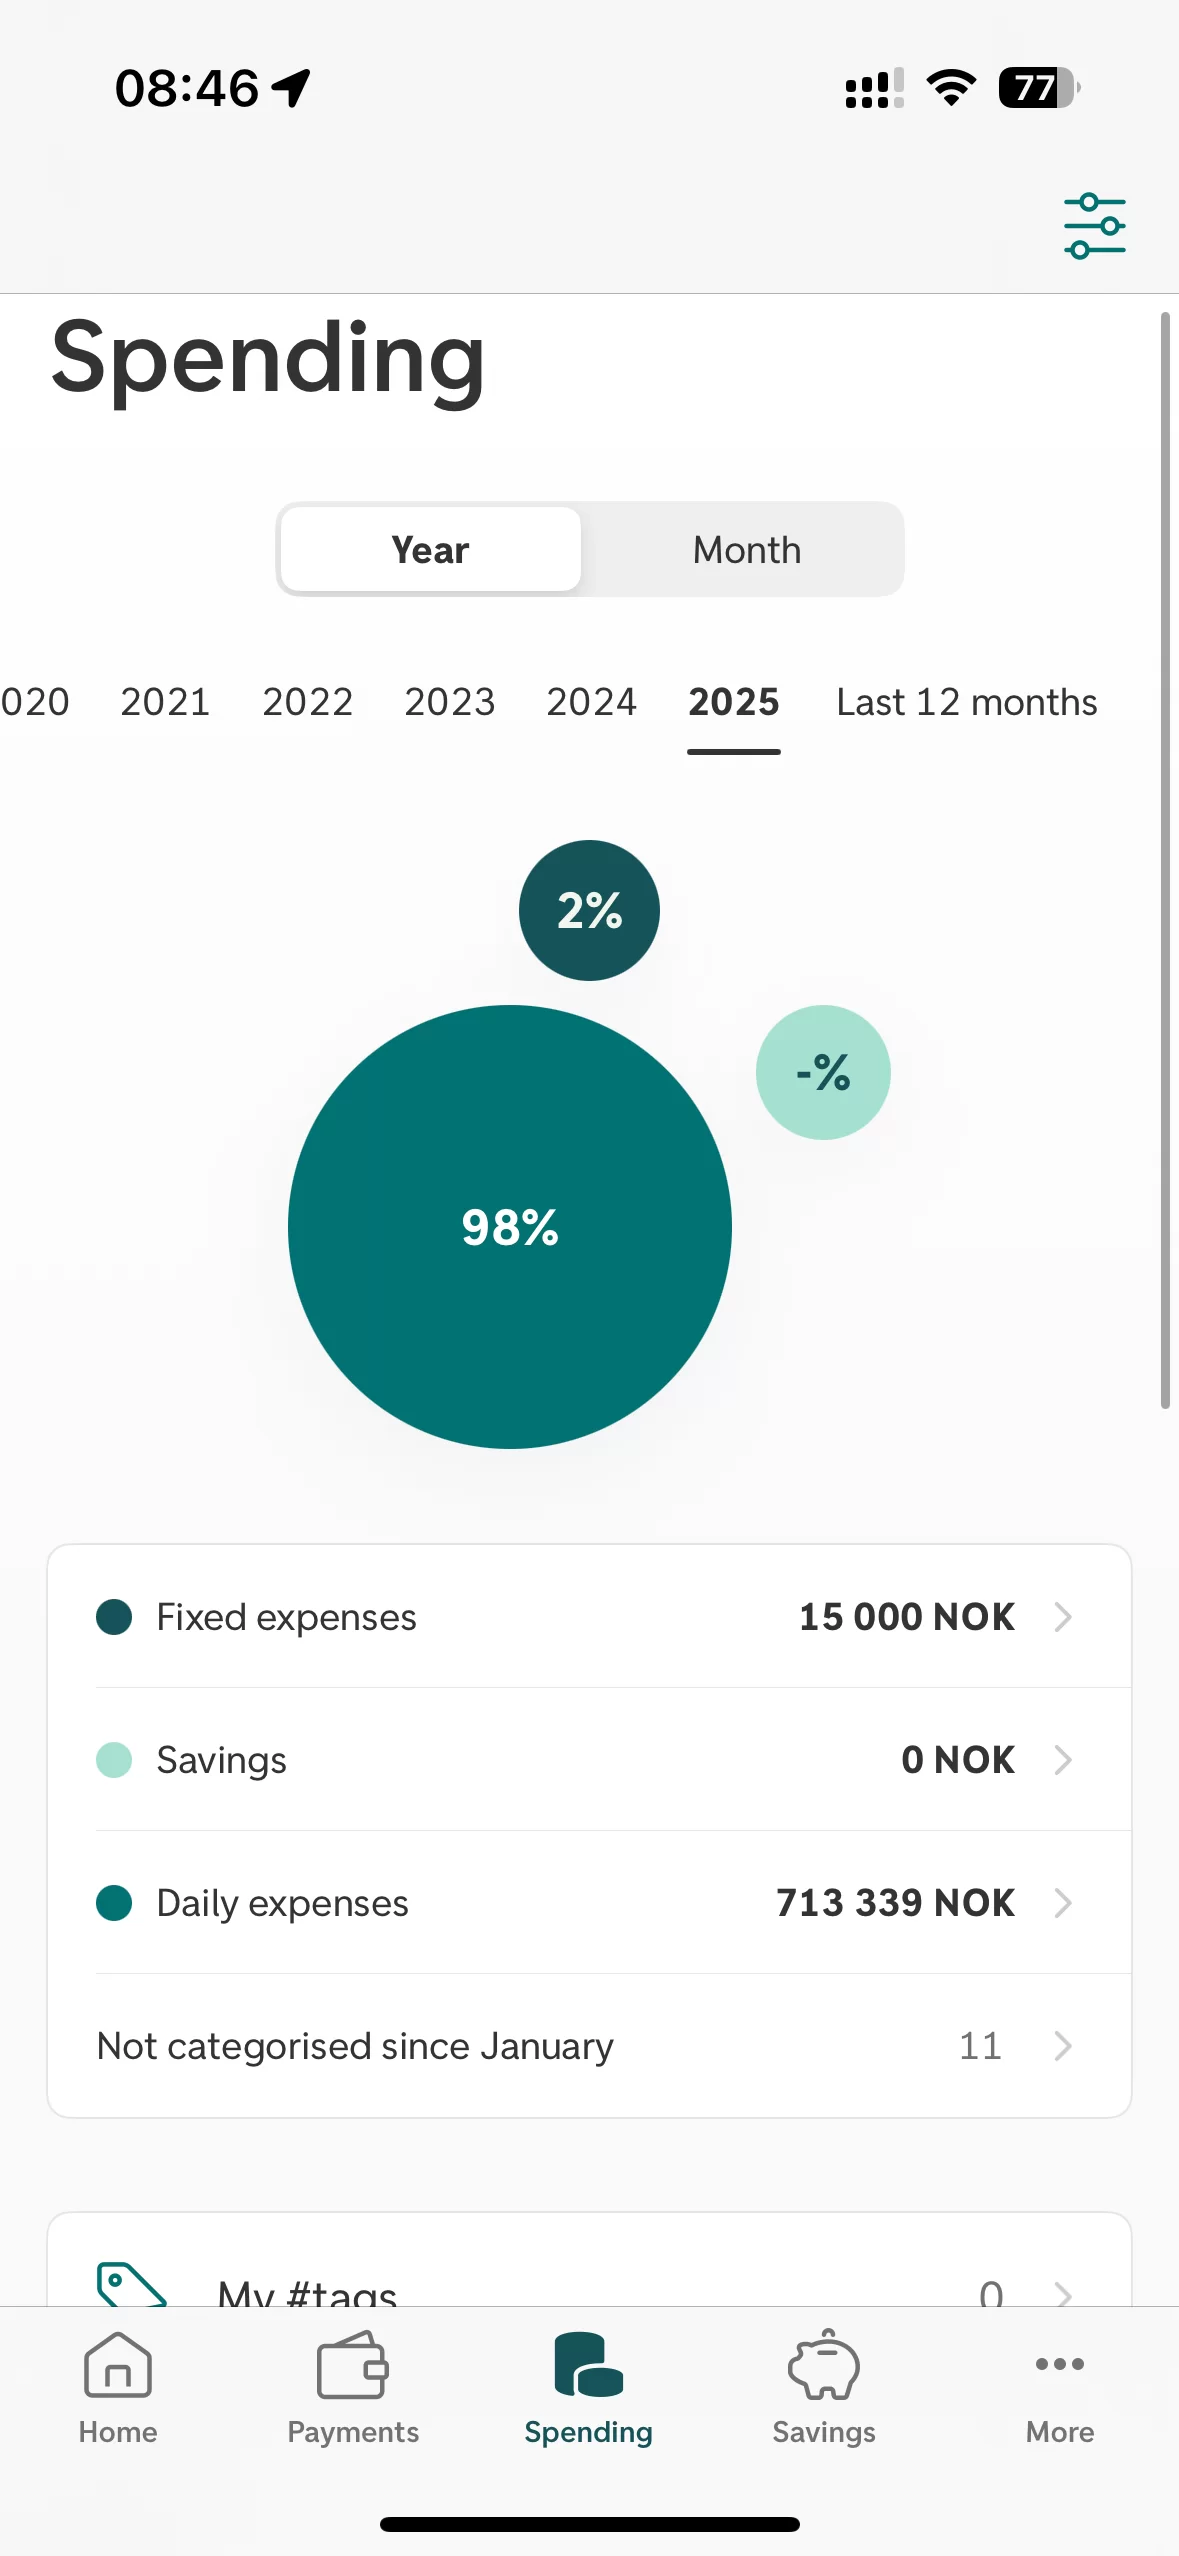
Task: Tap the Spending coins icon
Action: [588, 2366]
